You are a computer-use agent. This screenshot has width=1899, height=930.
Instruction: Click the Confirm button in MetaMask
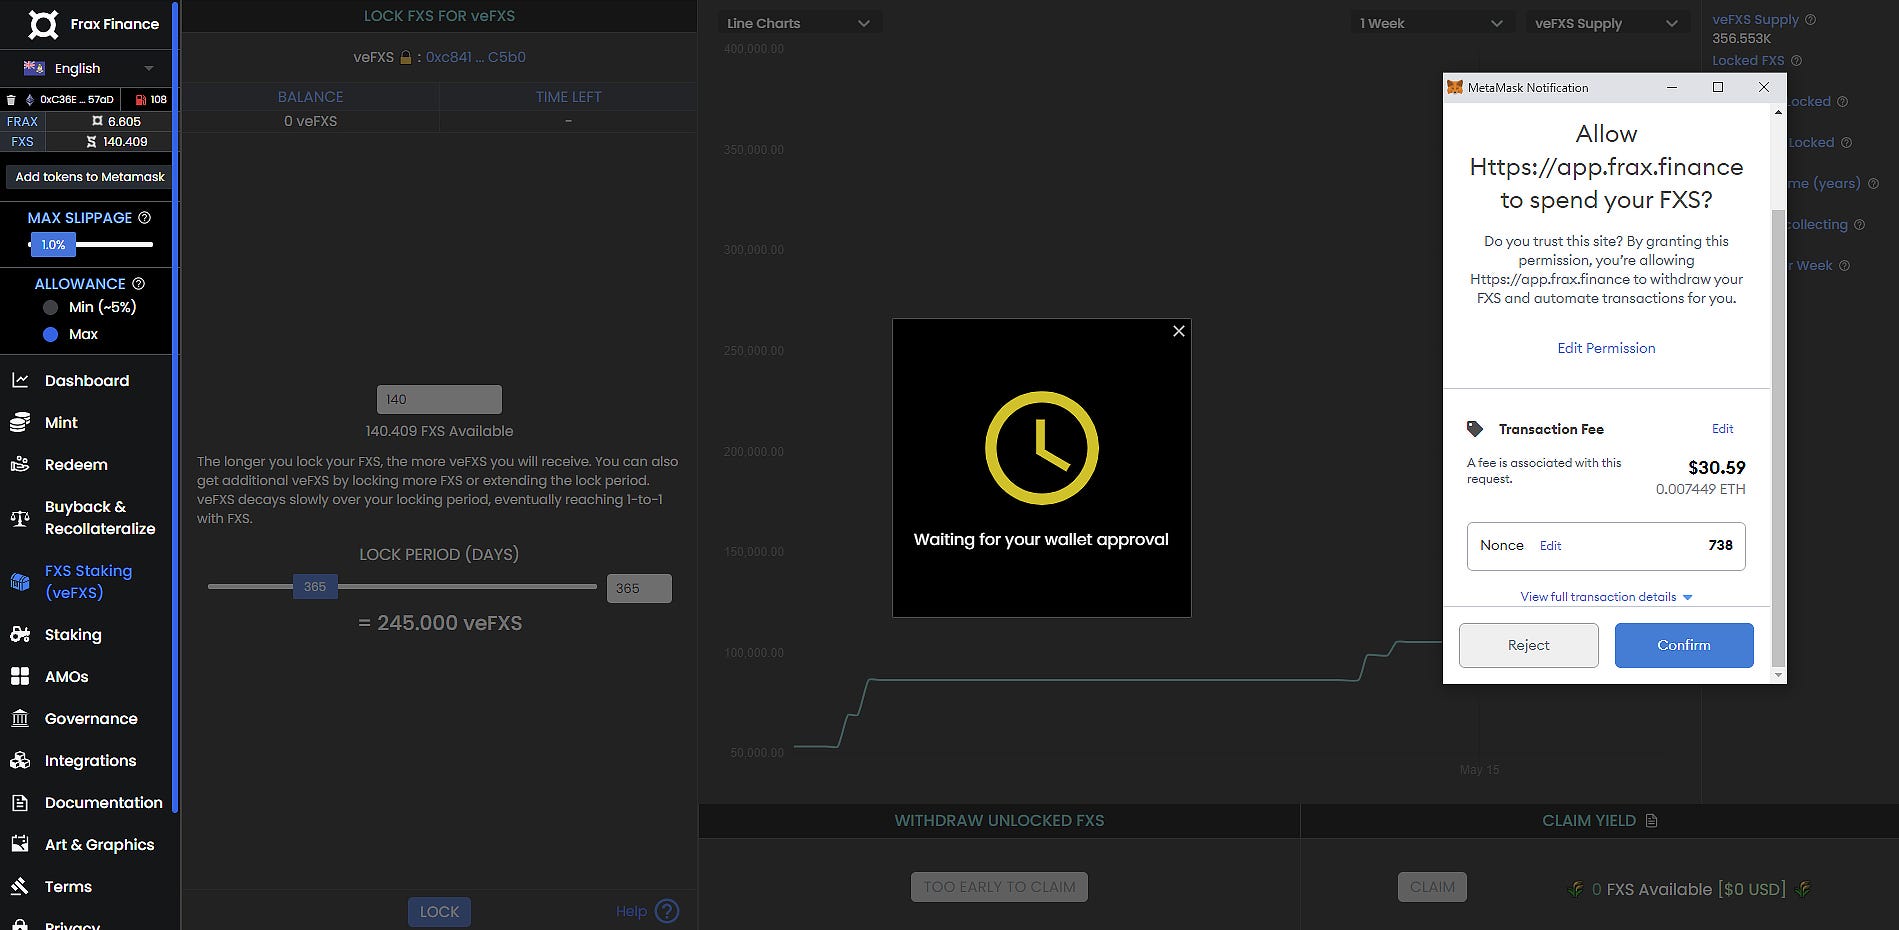point(1684,645)
